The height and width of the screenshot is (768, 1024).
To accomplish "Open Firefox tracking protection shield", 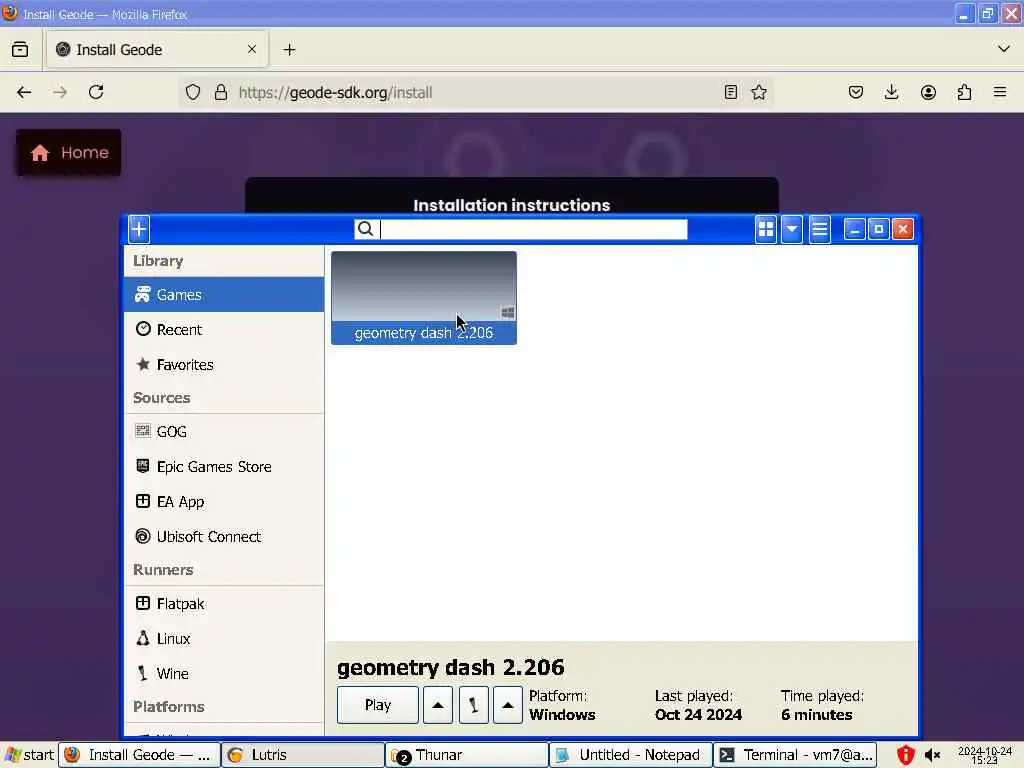I will pyautogui.click(x=193, y=93).
